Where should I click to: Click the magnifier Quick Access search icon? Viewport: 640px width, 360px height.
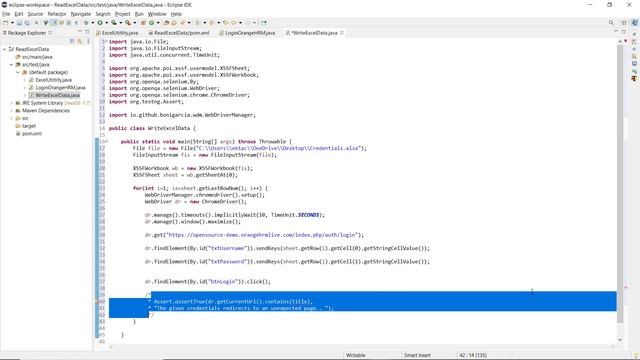(x=611, y=23)
